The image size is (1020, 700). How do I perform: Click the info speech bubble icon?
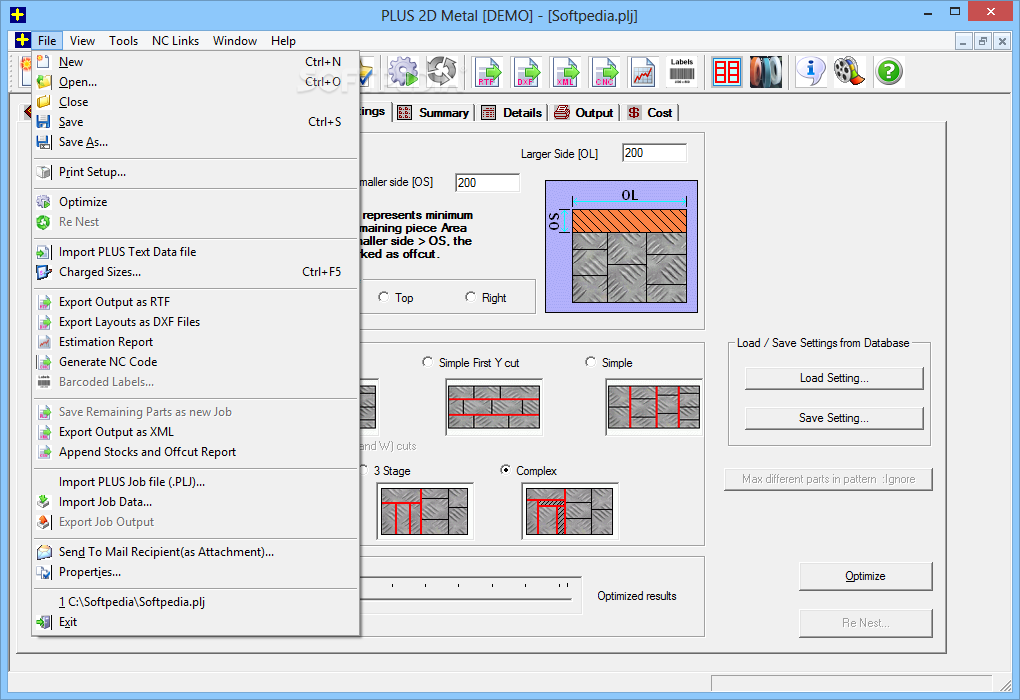(811, 72)
